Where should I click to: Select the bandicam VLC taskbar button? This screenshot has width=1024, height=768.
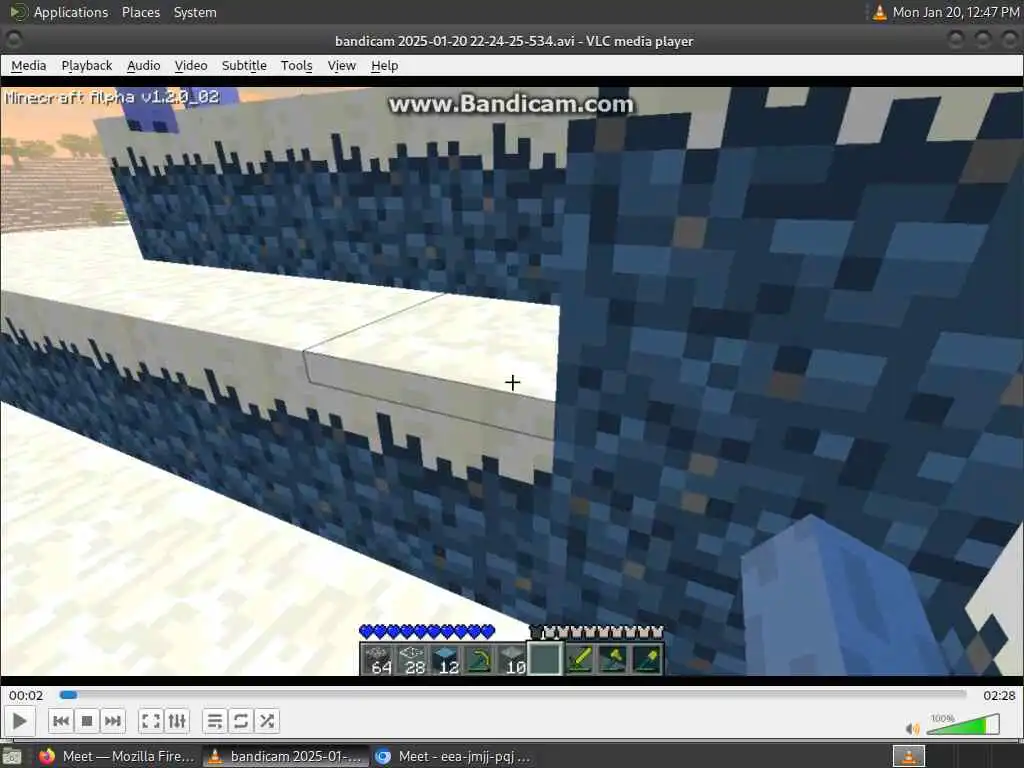[286, 756]
